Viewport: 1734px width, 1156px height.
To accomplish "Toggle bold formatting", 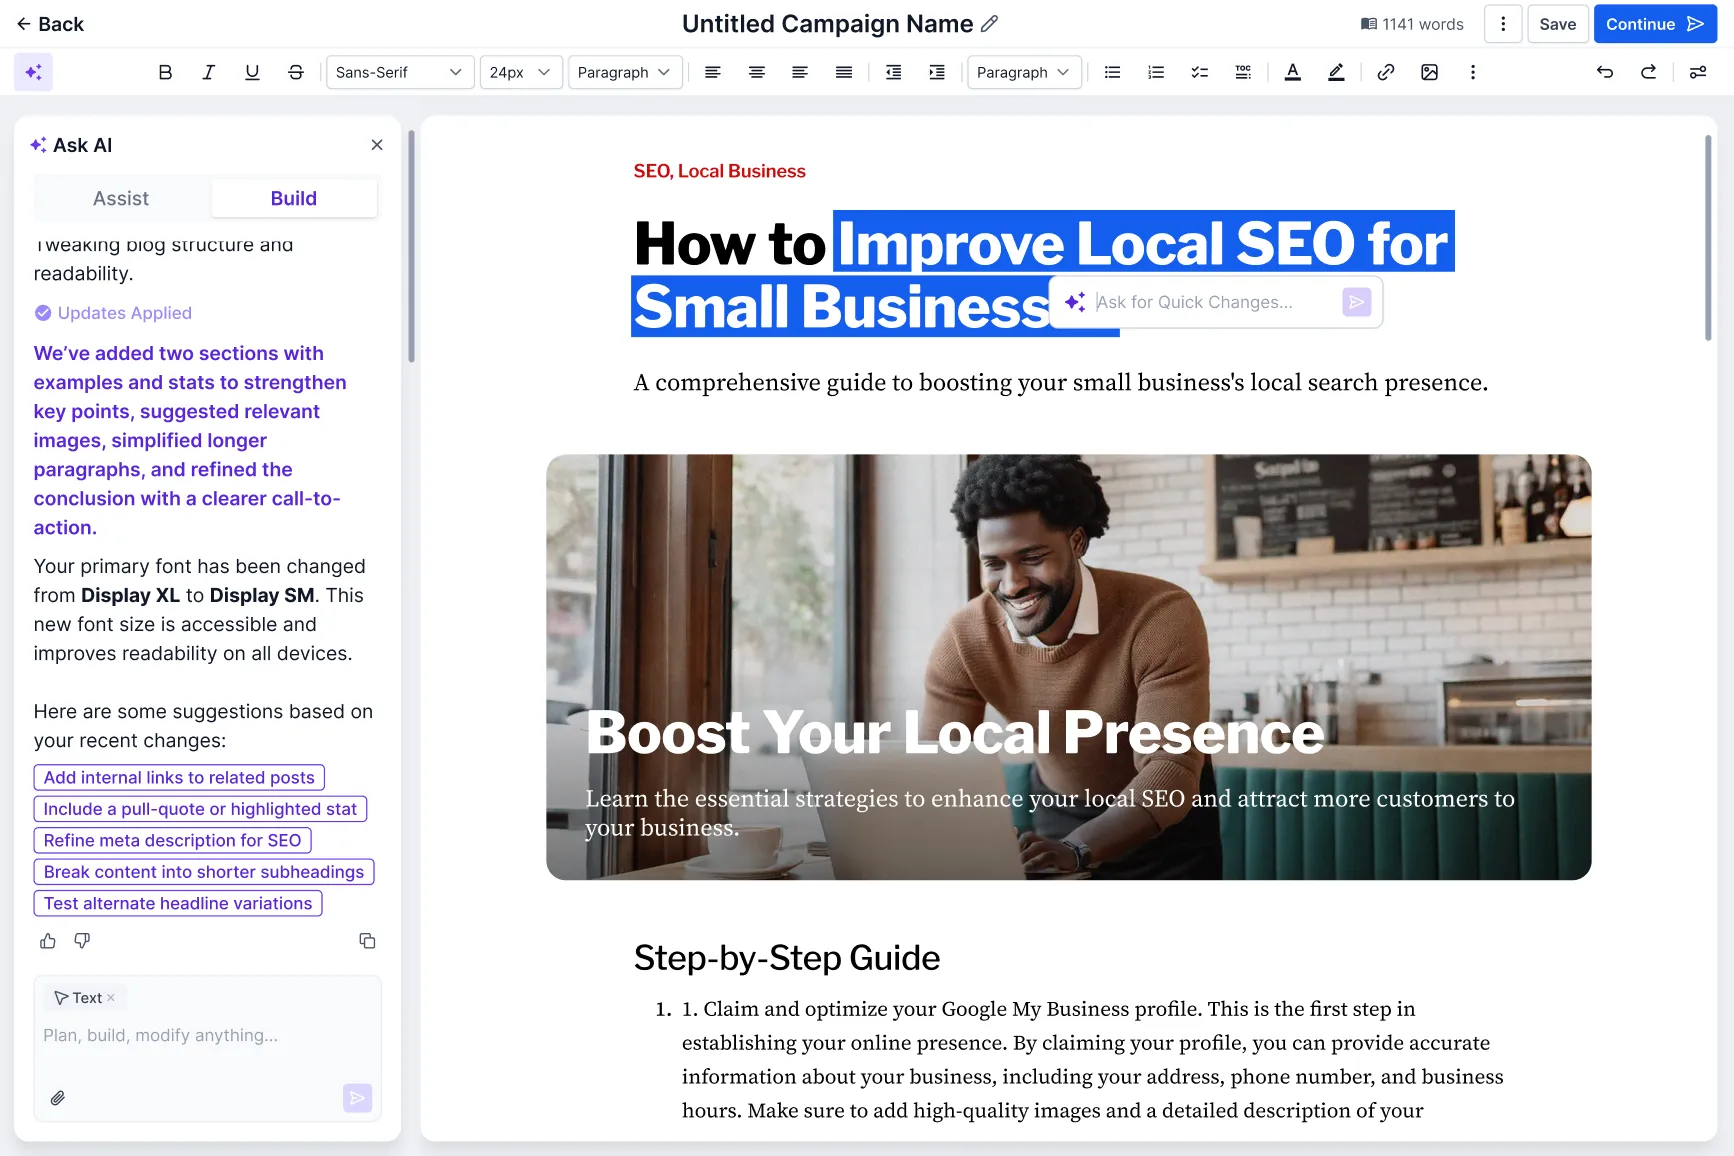I will coord(165,71).
